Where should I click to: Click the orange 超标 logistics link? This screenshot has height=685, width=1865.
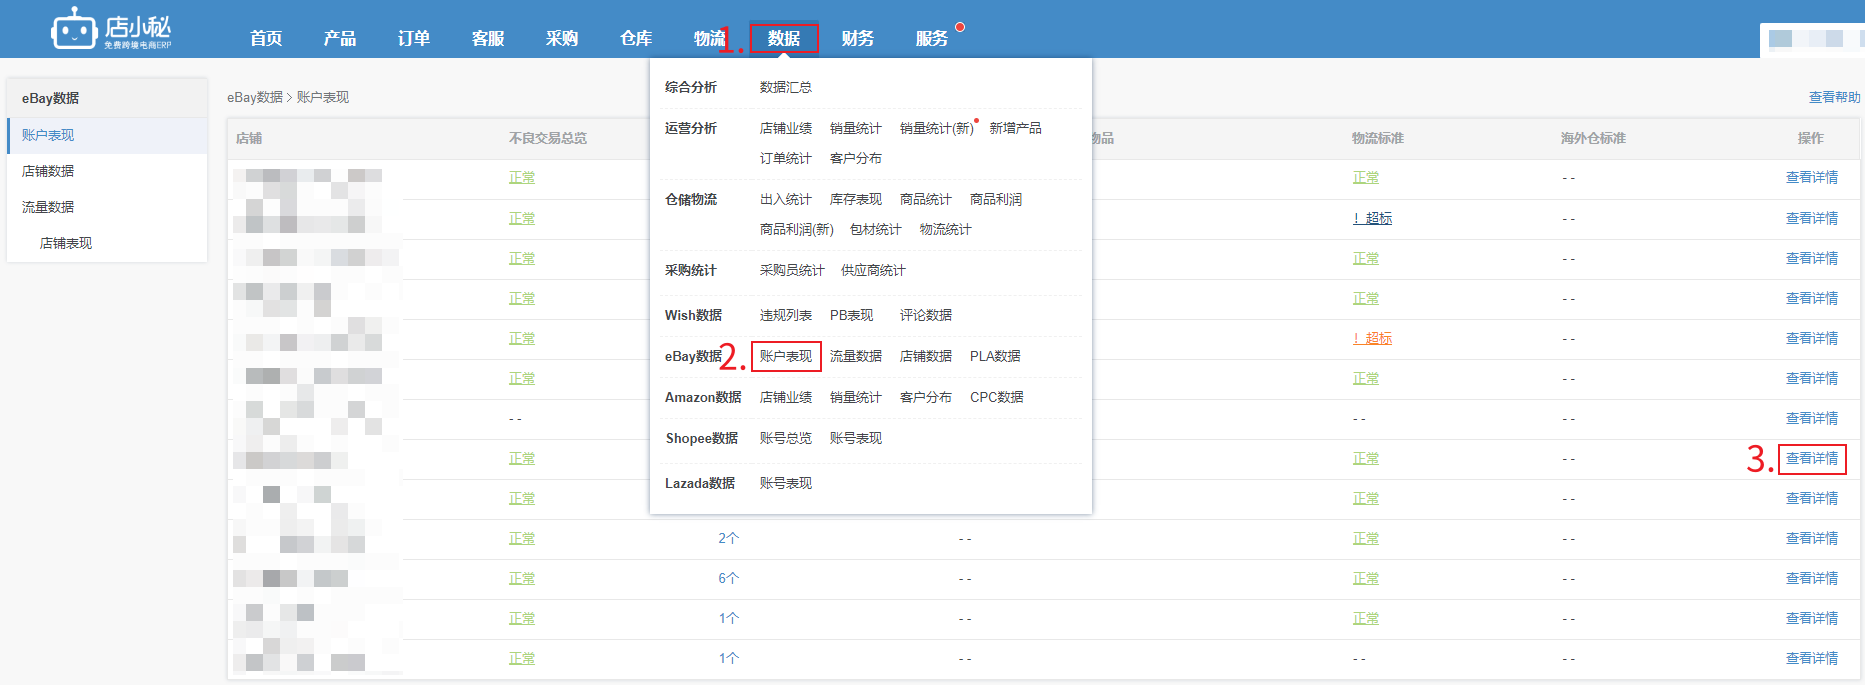pyautogui.click(x=1372, y=338)
